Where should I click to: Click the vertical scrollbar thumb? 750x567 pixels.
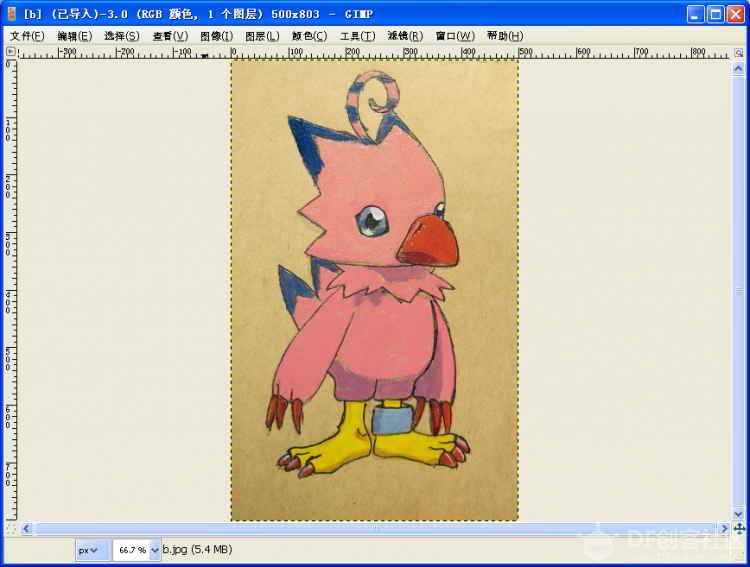(x=738, y=291)
